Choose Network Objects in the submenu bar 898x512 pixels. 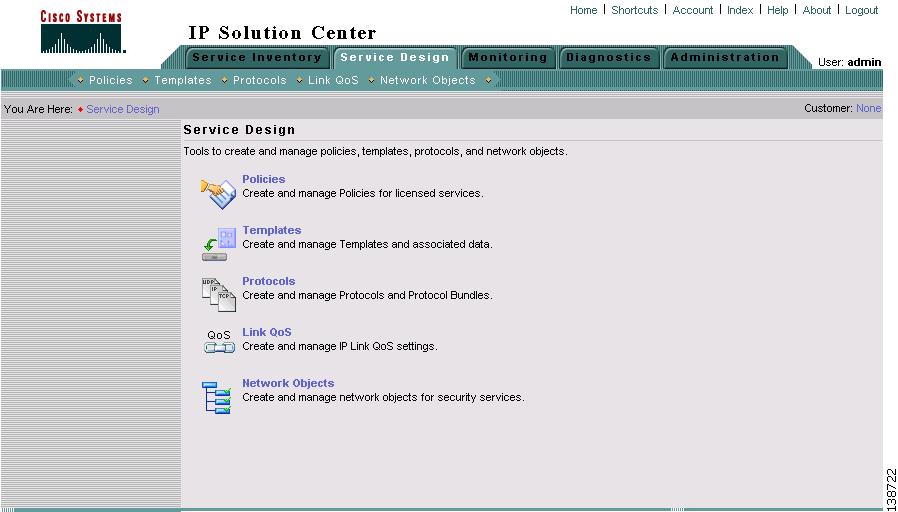pyautogui.click(x=428, y=80)
